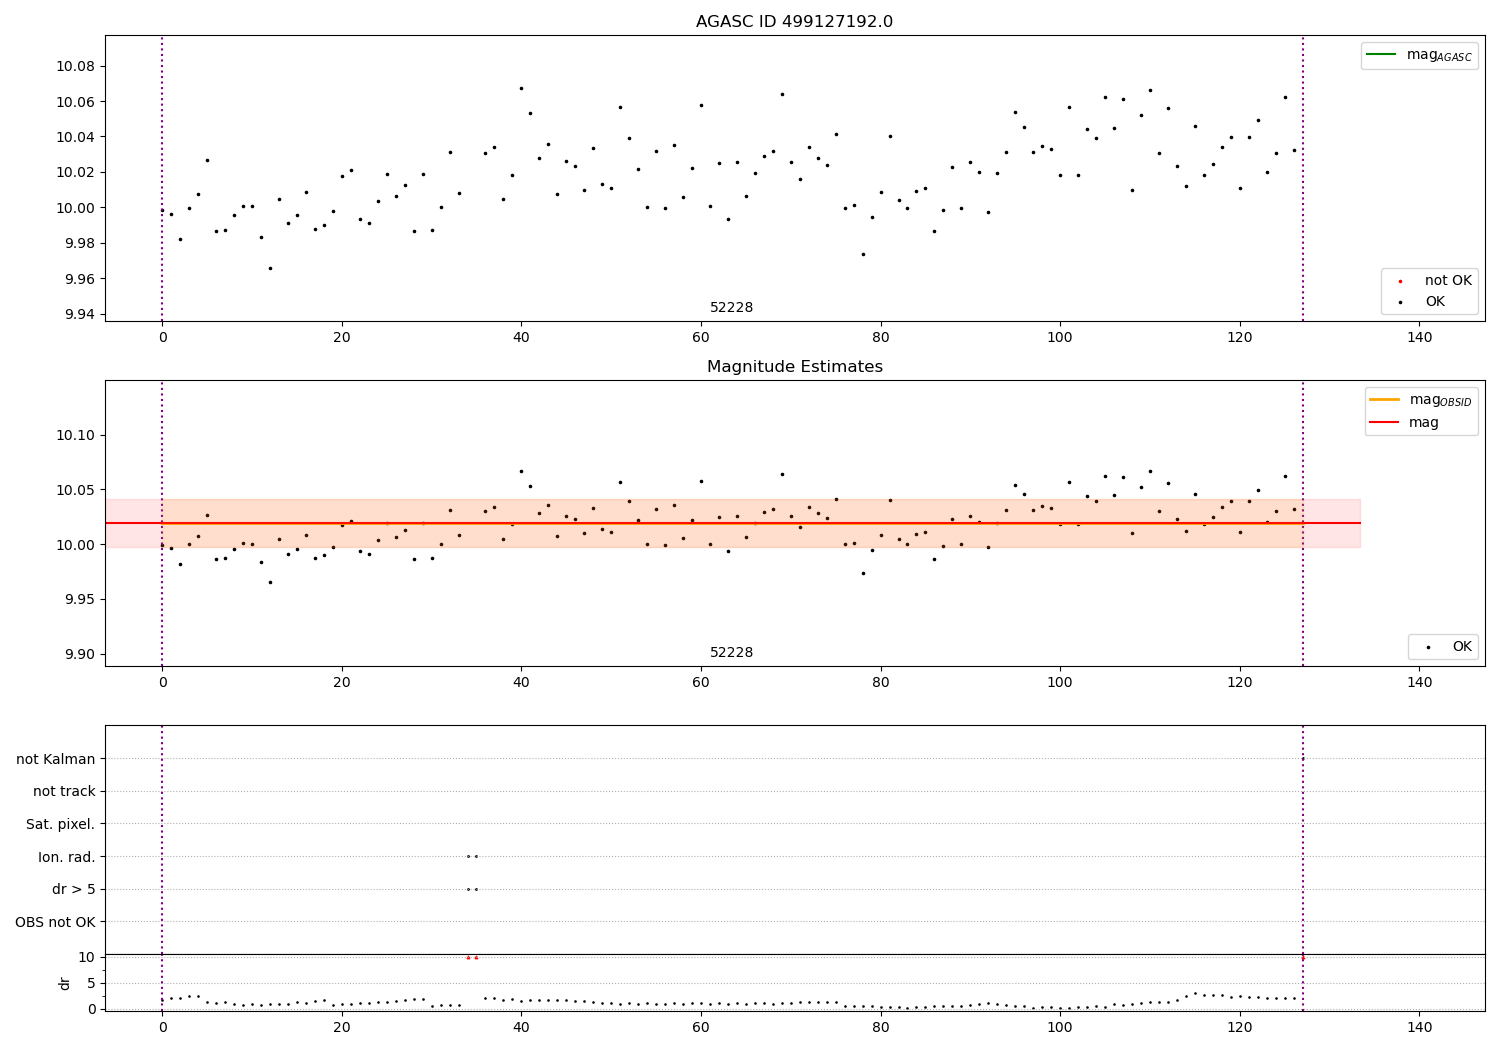Click the 'Ion. rad.' axis label
Screen dimensions: 1500x1050
[67, 858]
